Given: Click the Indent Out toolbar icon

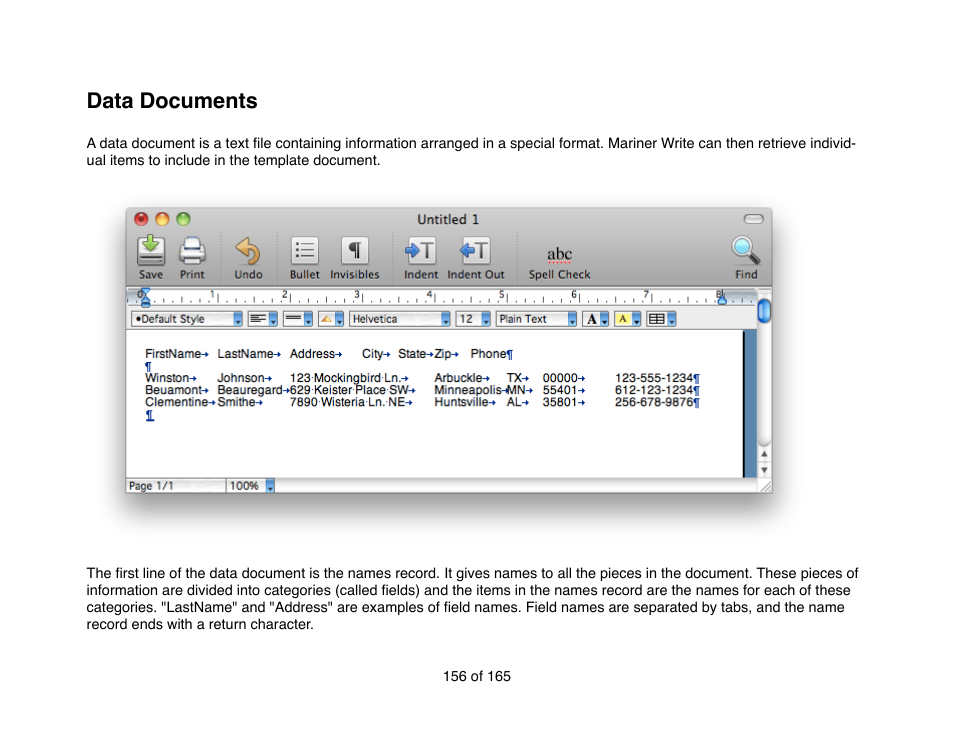Looking at the screenshot, I should pos(475,251).
